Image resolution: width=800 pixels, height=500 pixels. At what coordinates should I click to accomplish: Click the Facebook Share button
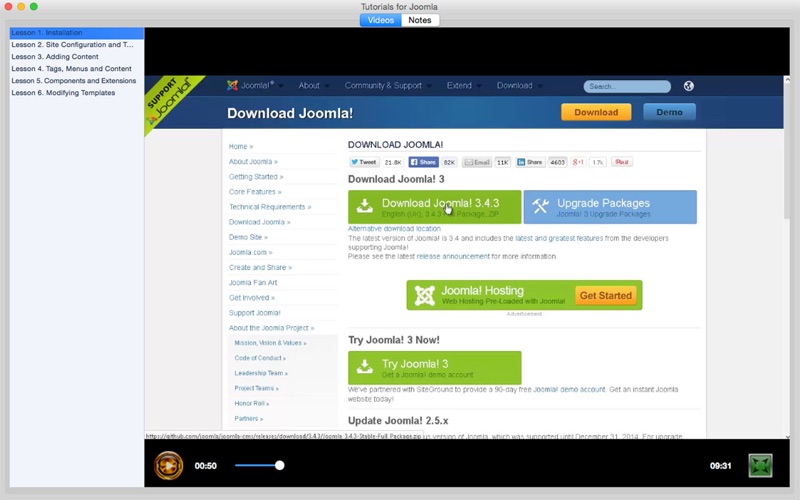tap(423, 162)
